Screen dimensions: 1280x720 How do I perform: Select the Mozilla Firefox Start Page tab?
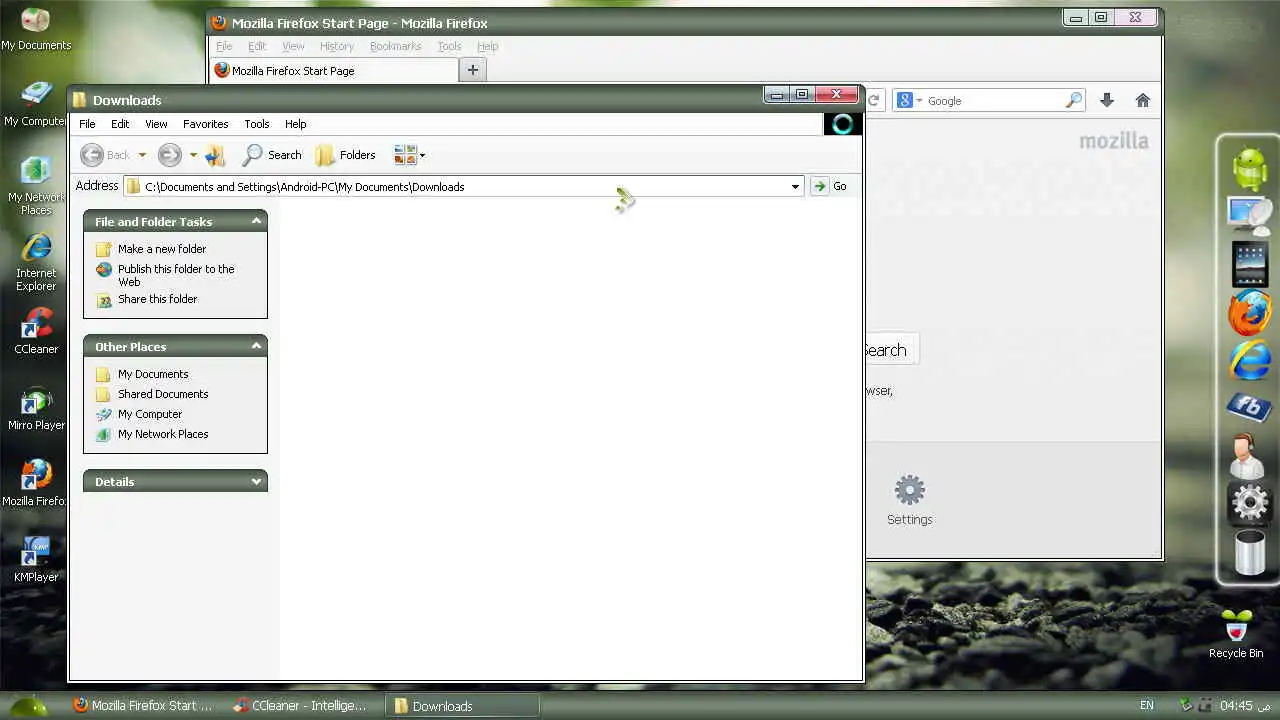334,71
